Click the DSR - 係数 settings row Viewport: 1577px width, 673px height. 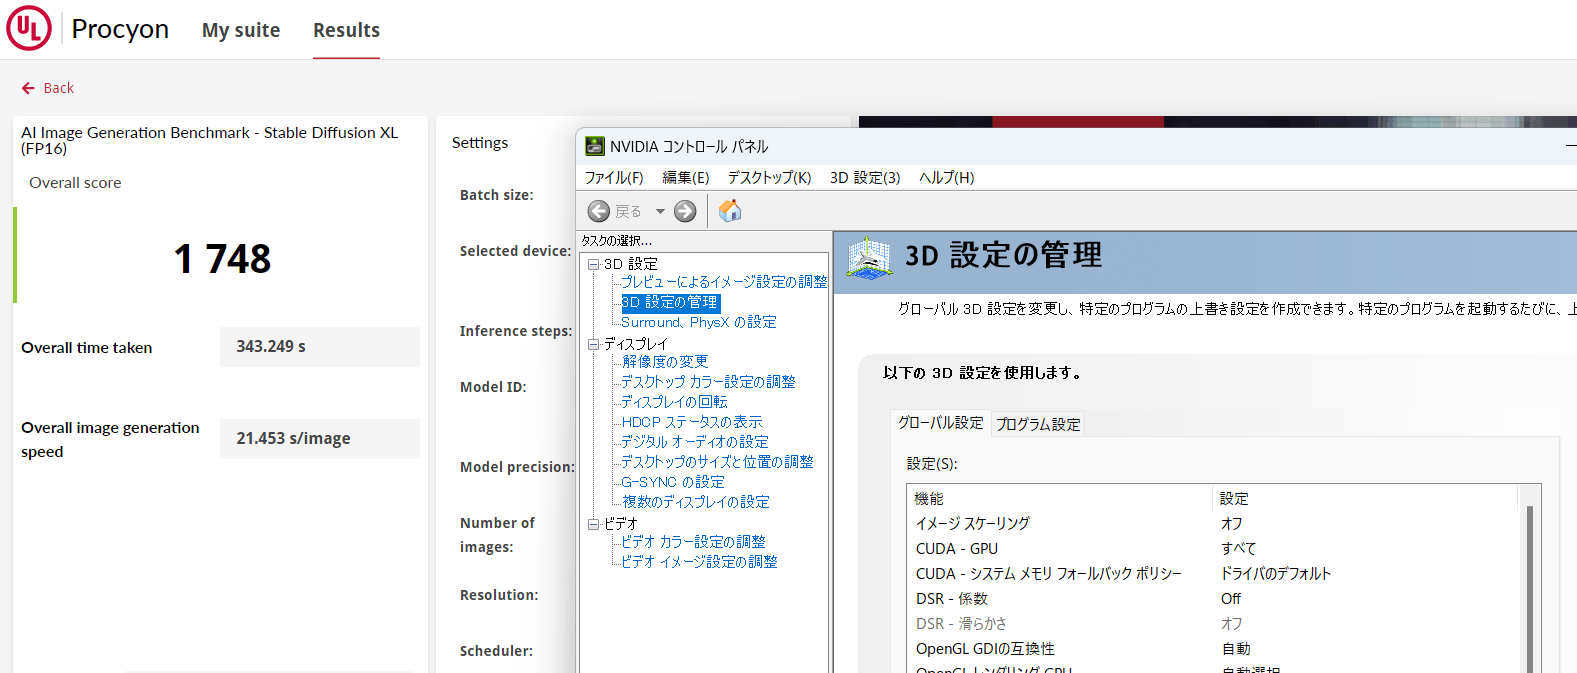pos(1214,598)
